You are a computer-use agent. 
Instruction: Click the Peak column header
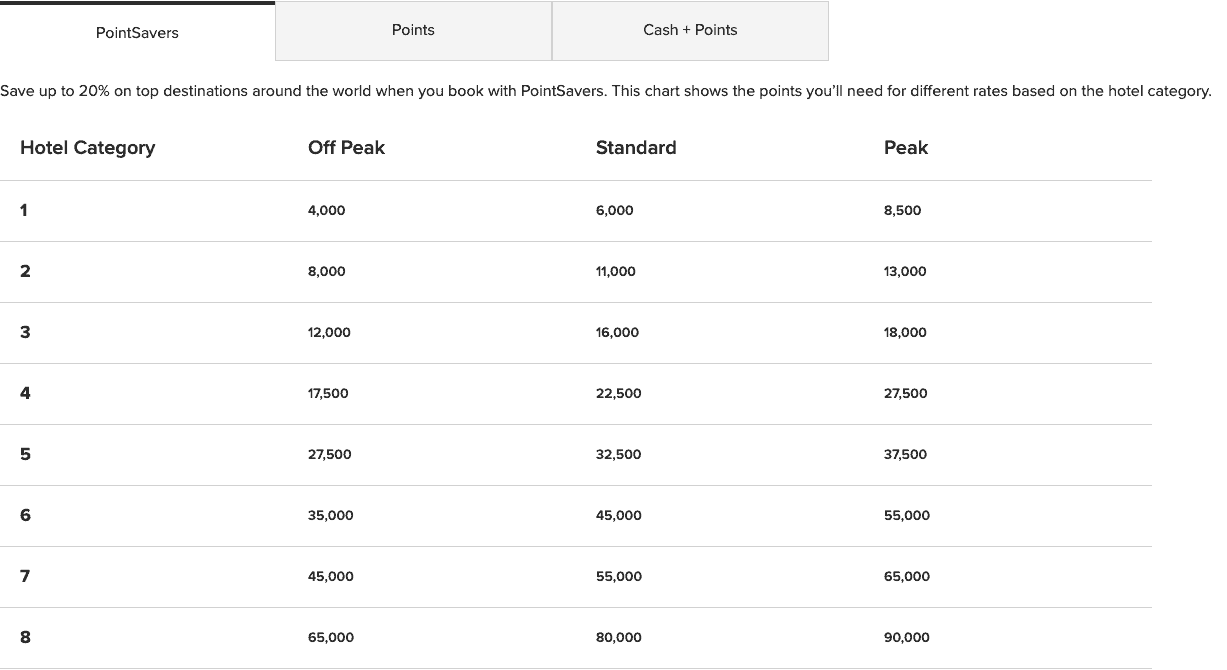coord(905,147)
